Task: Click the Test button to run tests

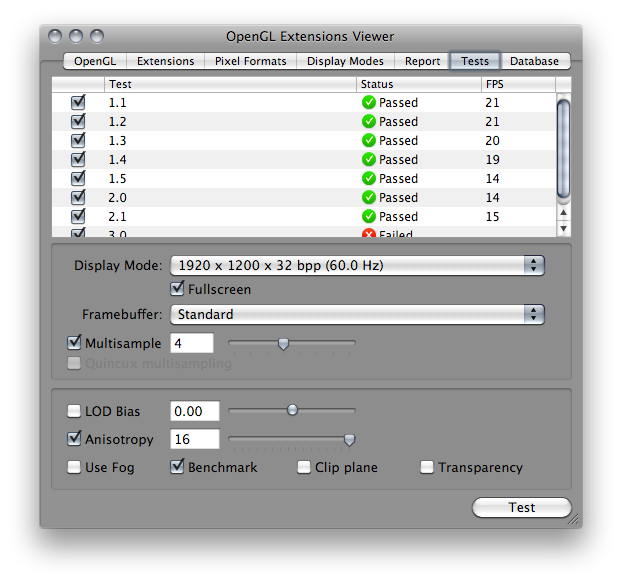Action: tap(522, 507)
